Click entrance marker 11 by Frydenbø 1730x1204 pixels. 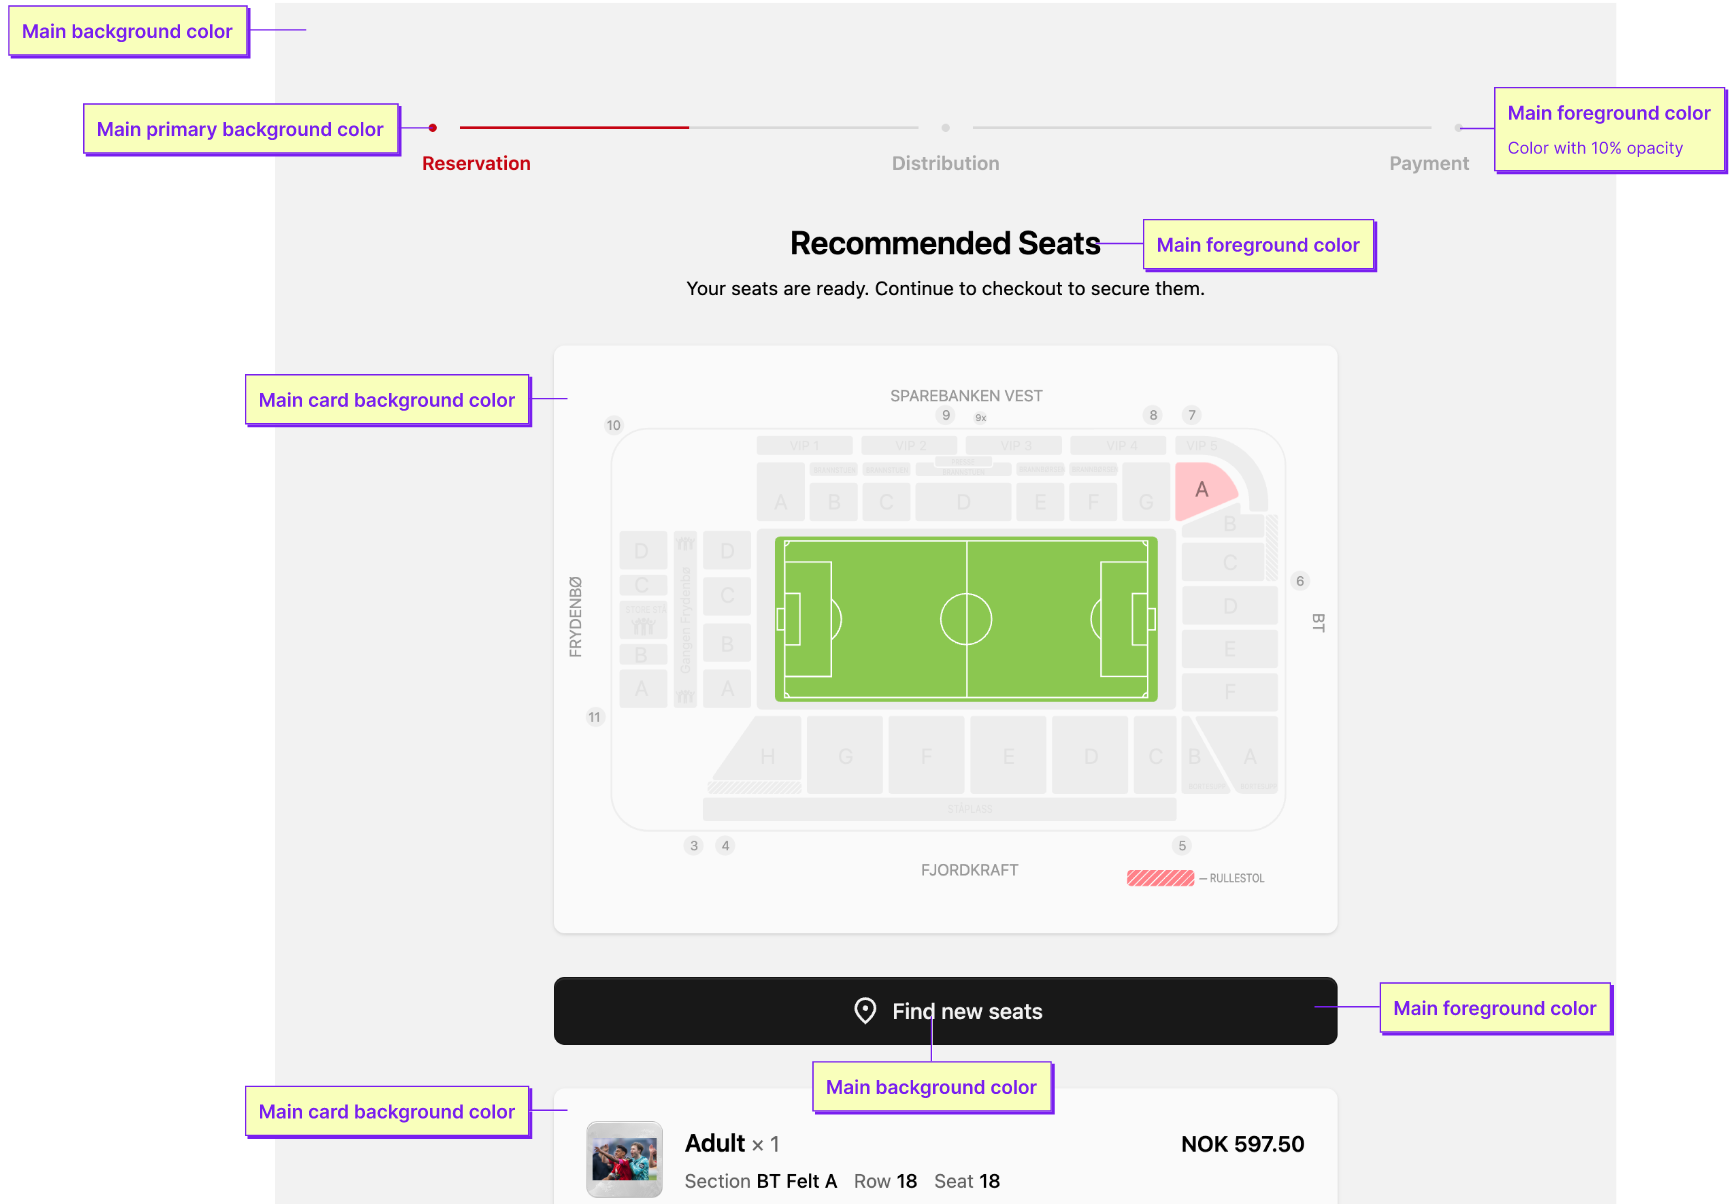[595, 717]
